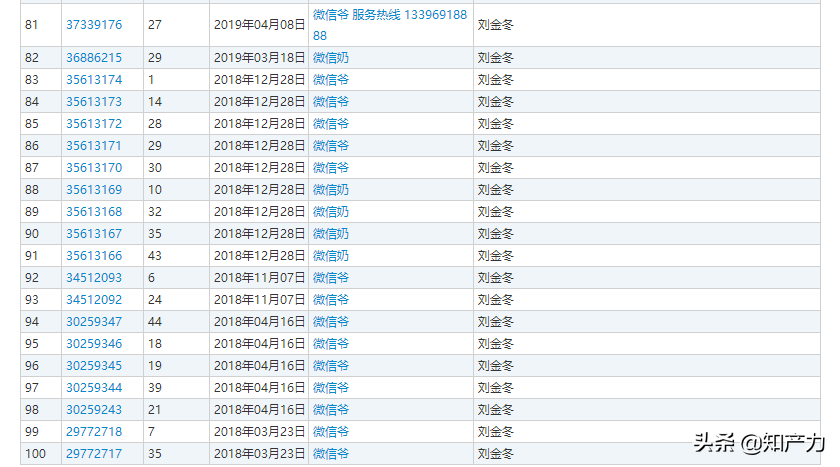Open registration number 35613166 link

click(x=94, y=255)
